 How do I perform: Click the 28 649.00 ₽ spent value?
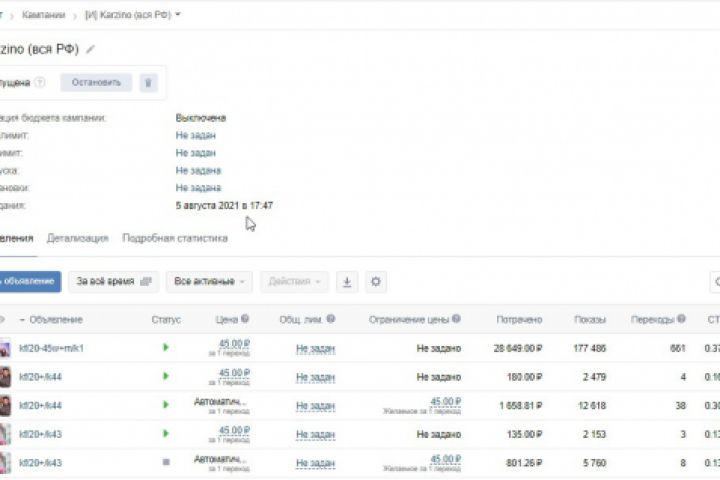pyautogui.click(x=518, y=349)
